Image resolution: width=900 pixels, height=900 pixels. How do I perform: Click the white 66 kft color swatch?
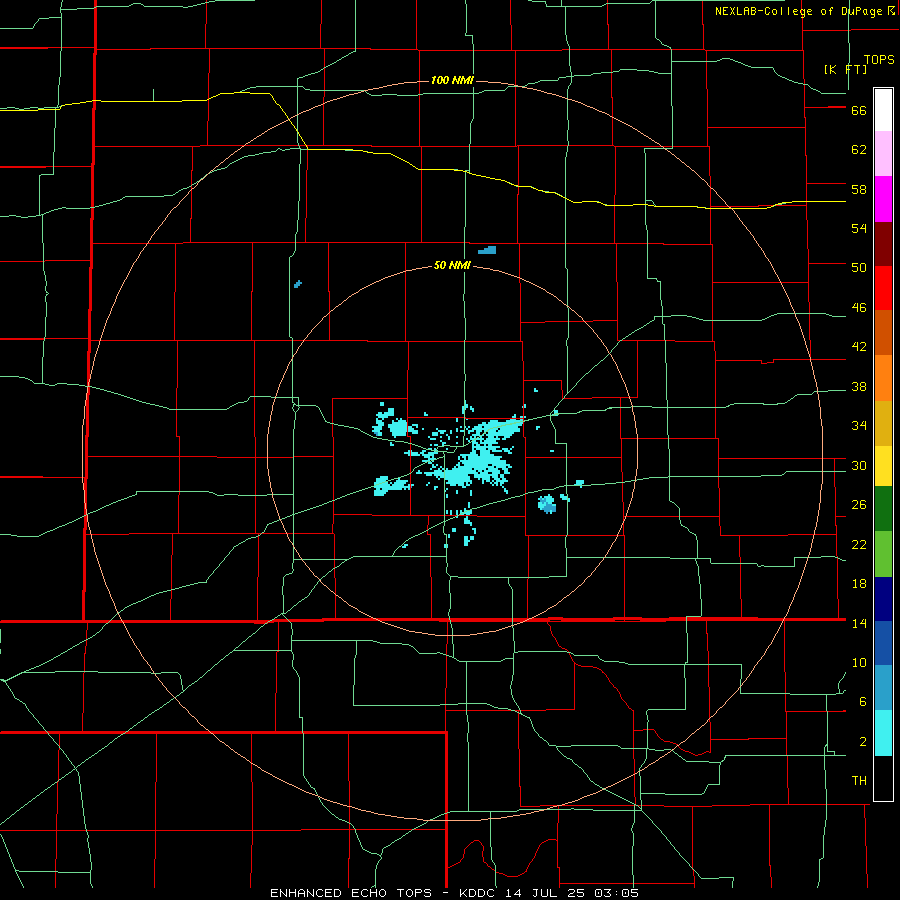coord(883,110)
